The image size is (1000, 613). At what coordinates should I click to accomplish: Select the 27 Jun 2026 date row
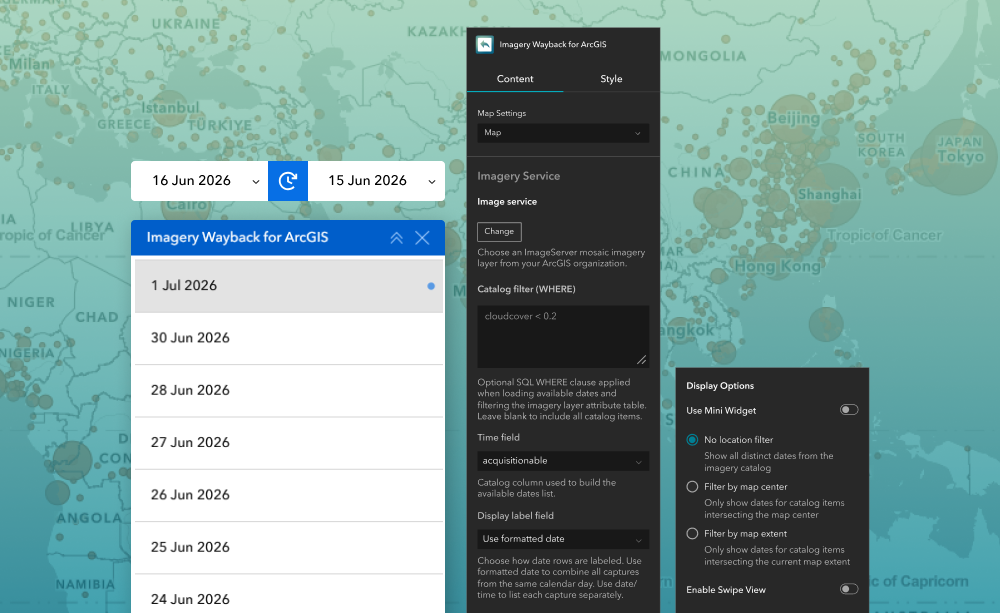click(x=289, y=443)
